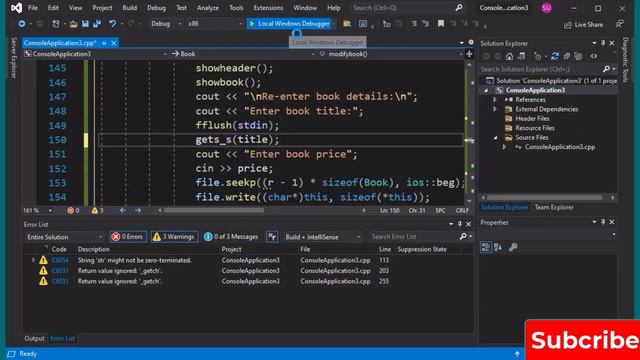Click the bookmark icon in the toolbar
This screenshot has height=360, width=640.
441,24
